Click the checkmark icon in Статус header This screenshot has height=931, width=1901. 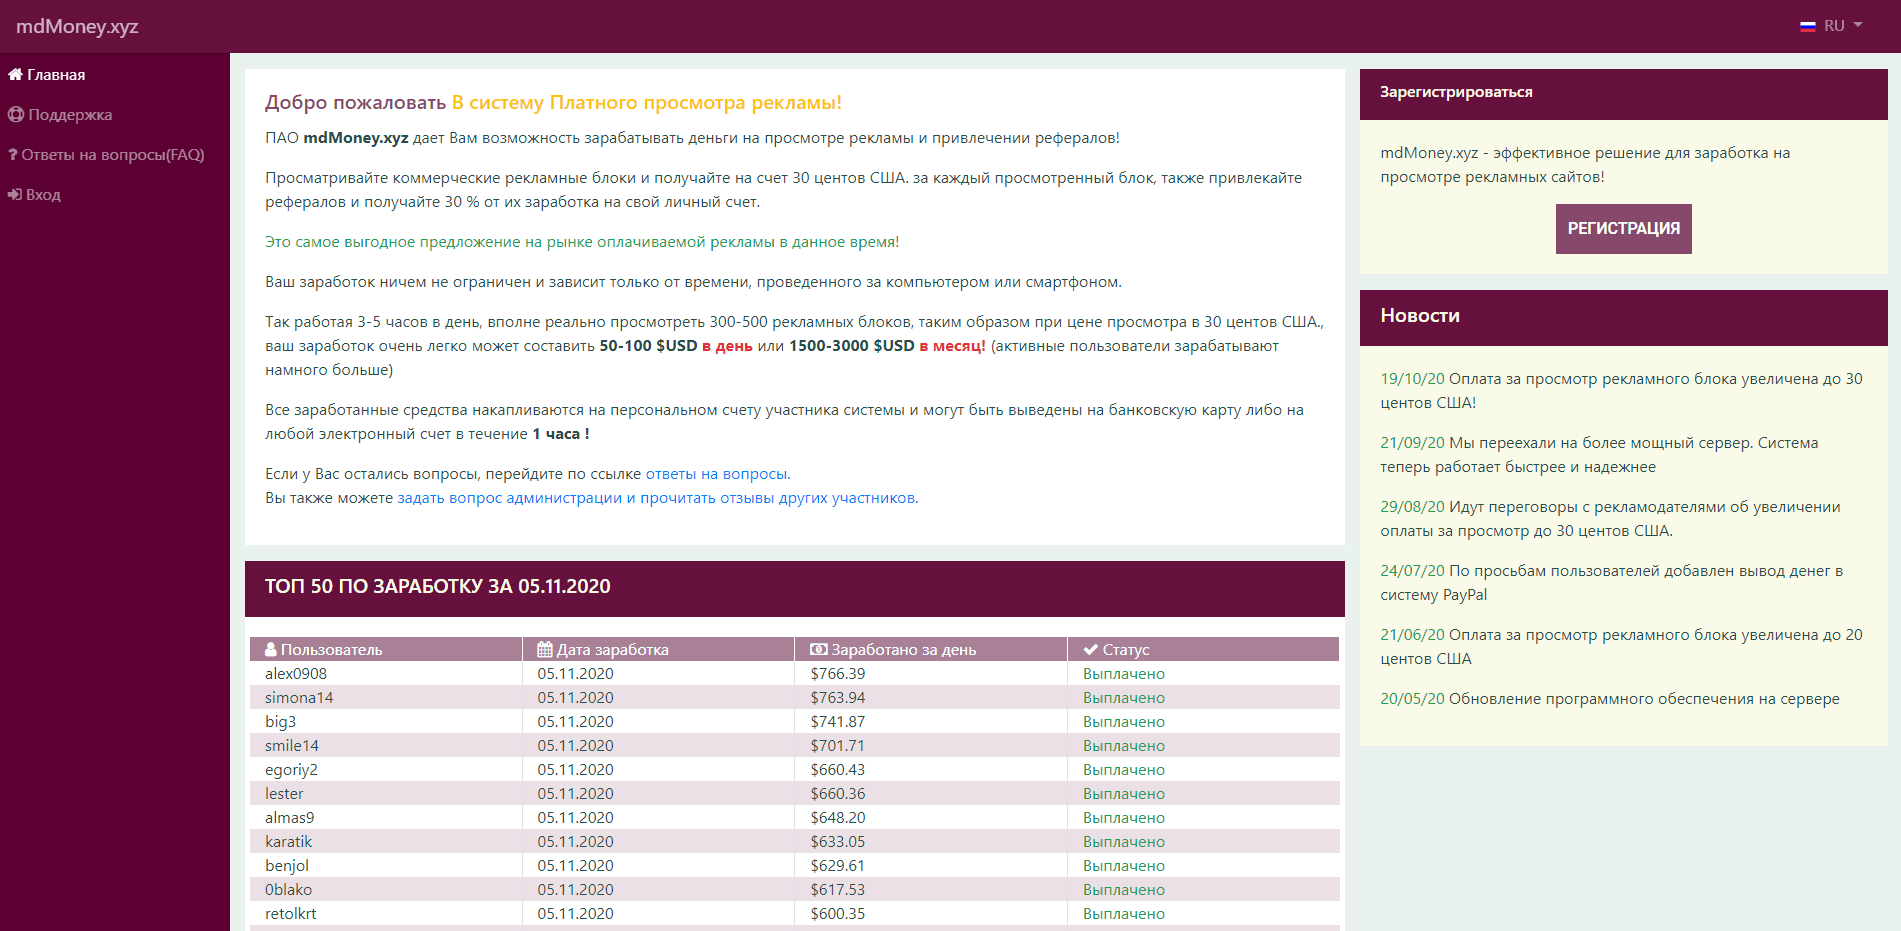click(1091, 650)
